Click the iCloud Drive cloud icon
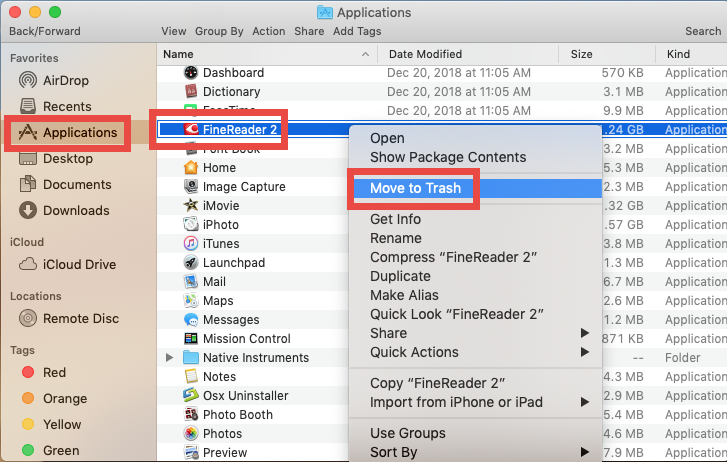The width and height of the screenshot is (727, 462). tap(28, 264)
